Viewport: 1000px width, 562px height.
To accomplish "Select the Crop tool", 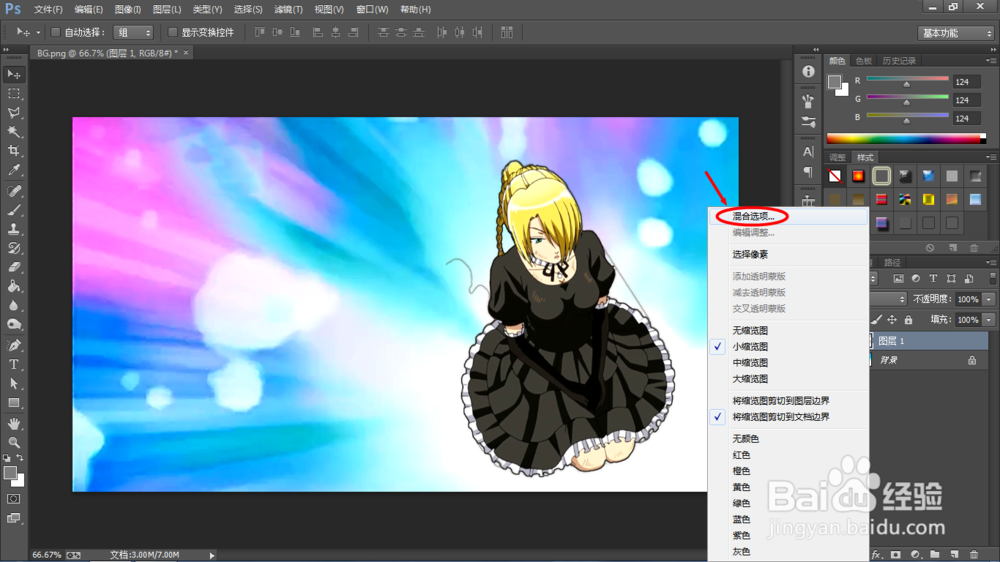I will [x=13, y=151].
